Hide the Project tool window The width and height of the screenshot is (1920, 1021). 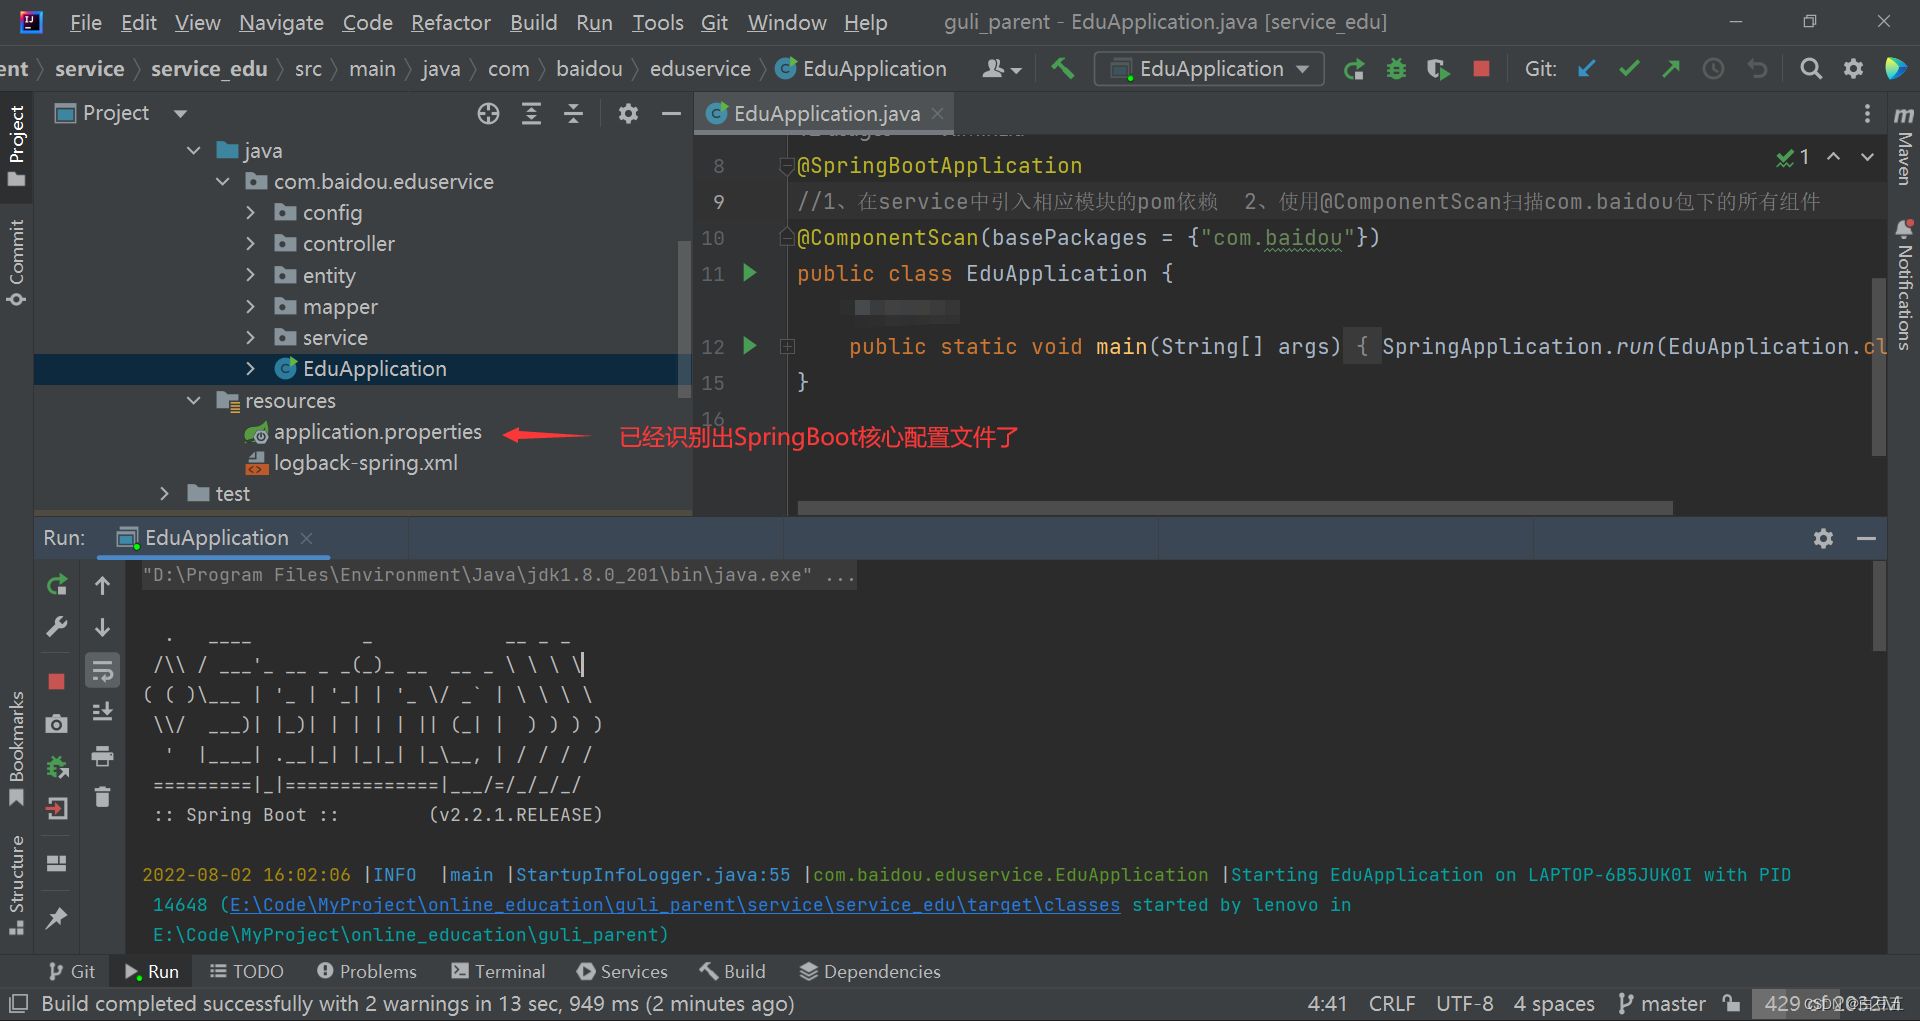[x=671, y=114]
